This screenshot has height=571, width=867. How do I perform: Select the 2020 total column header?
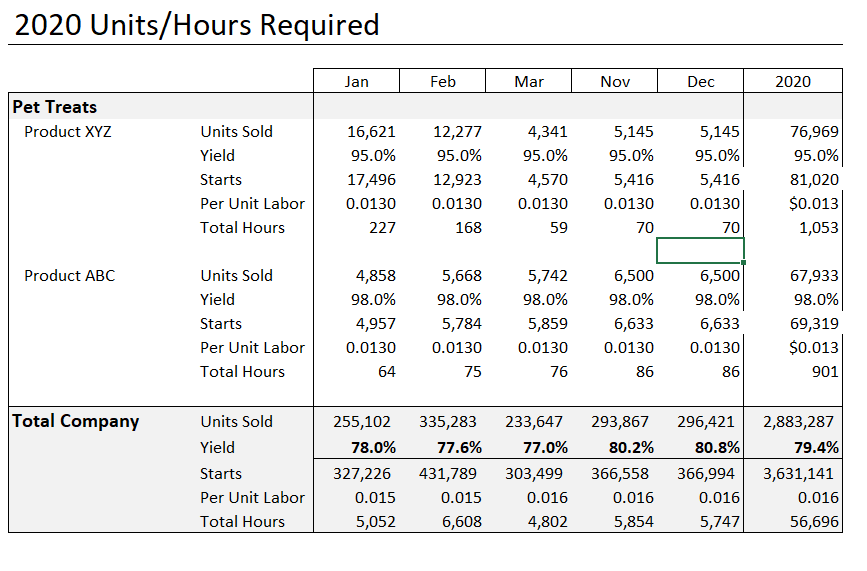point(793,81)
